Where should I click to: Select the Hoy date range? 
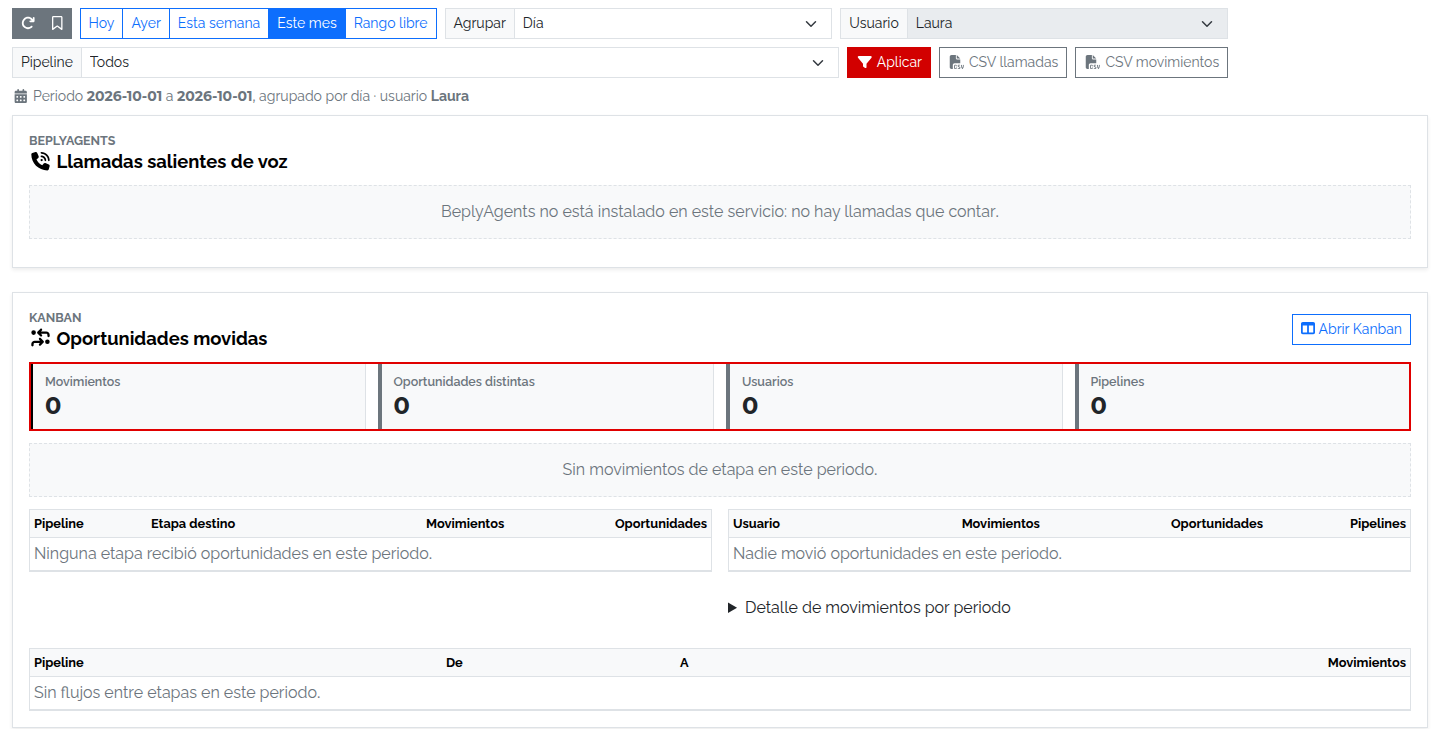[102, 23]
